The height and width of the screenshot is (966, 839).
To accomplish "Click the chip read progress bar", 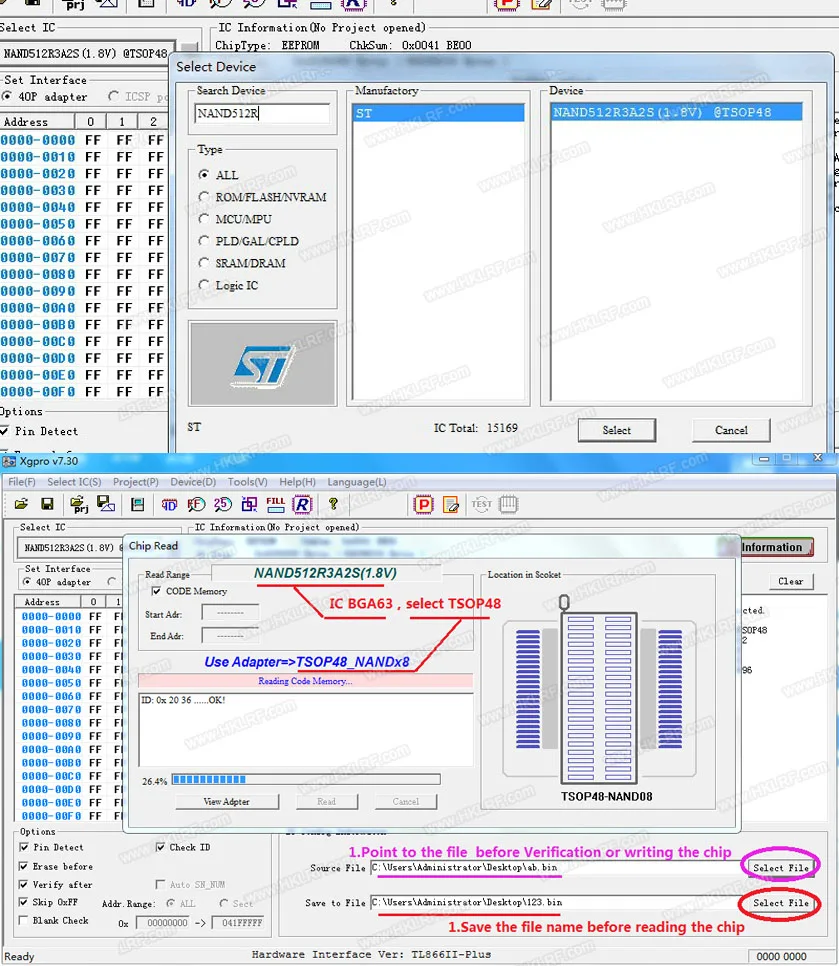I will 306,779.
